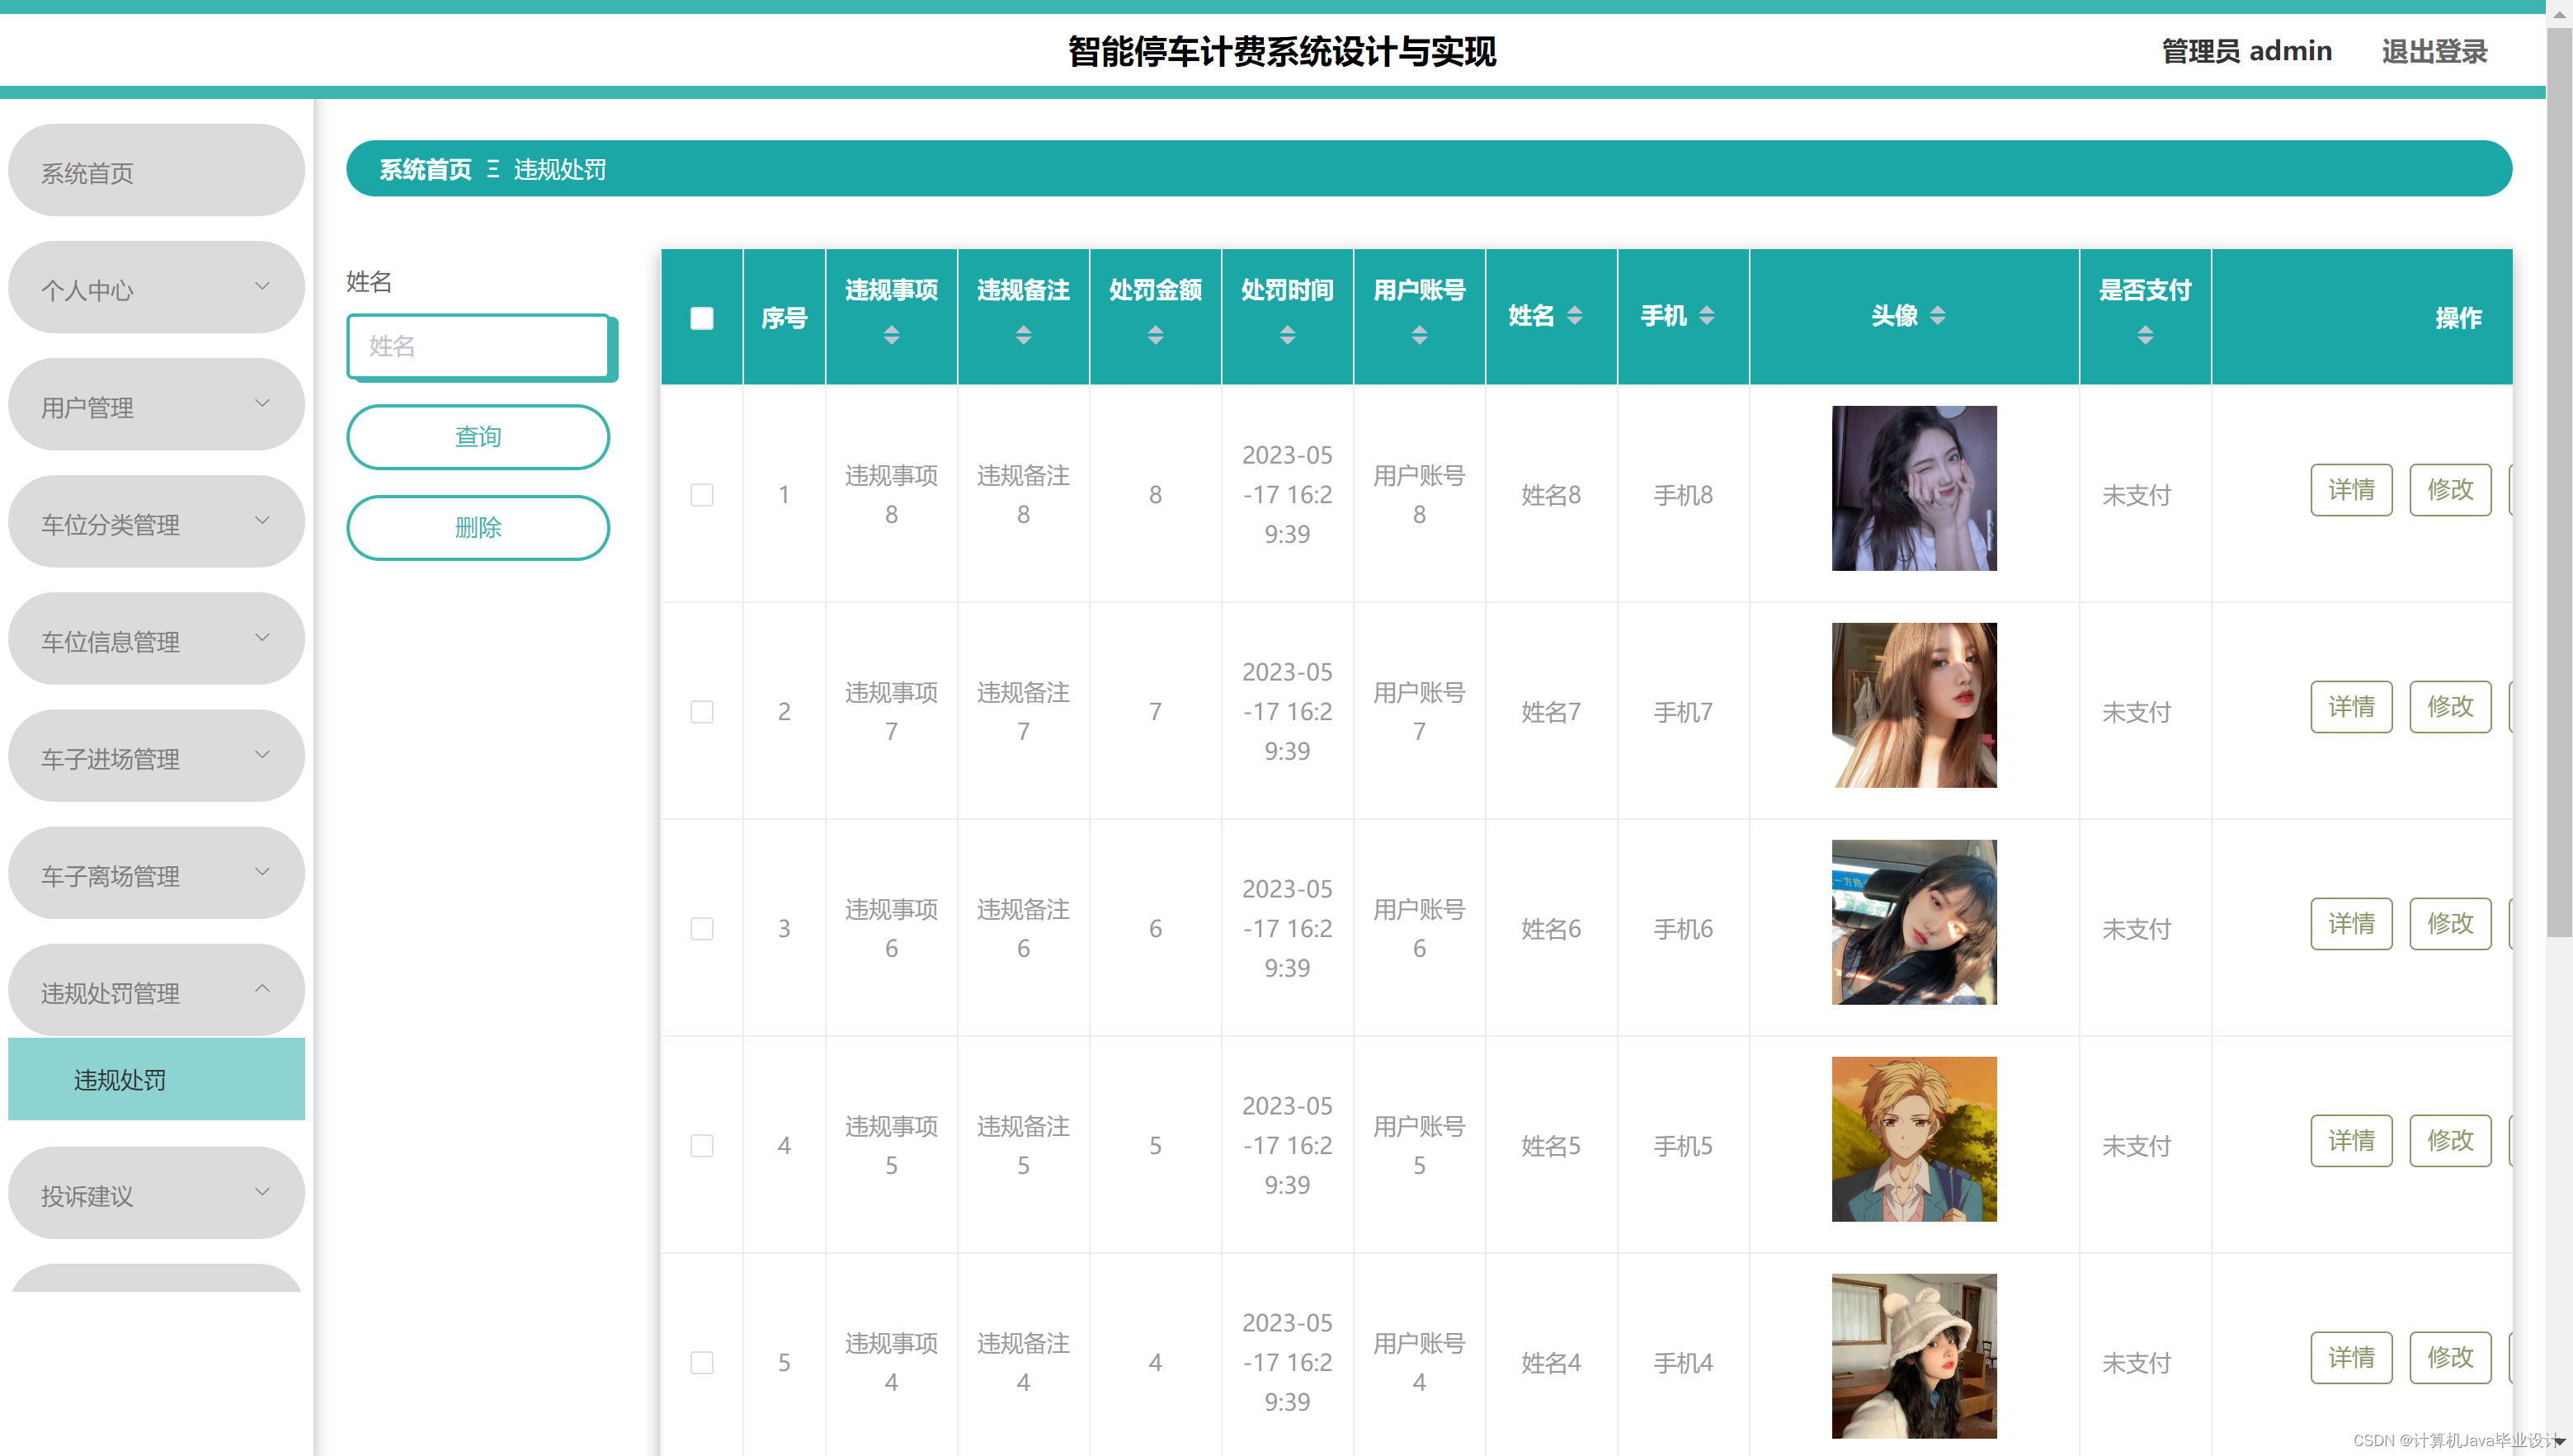Expand 车位分类管理 menu chevron
Viewport: 2573px width, 1456px height.
[262, 521]
